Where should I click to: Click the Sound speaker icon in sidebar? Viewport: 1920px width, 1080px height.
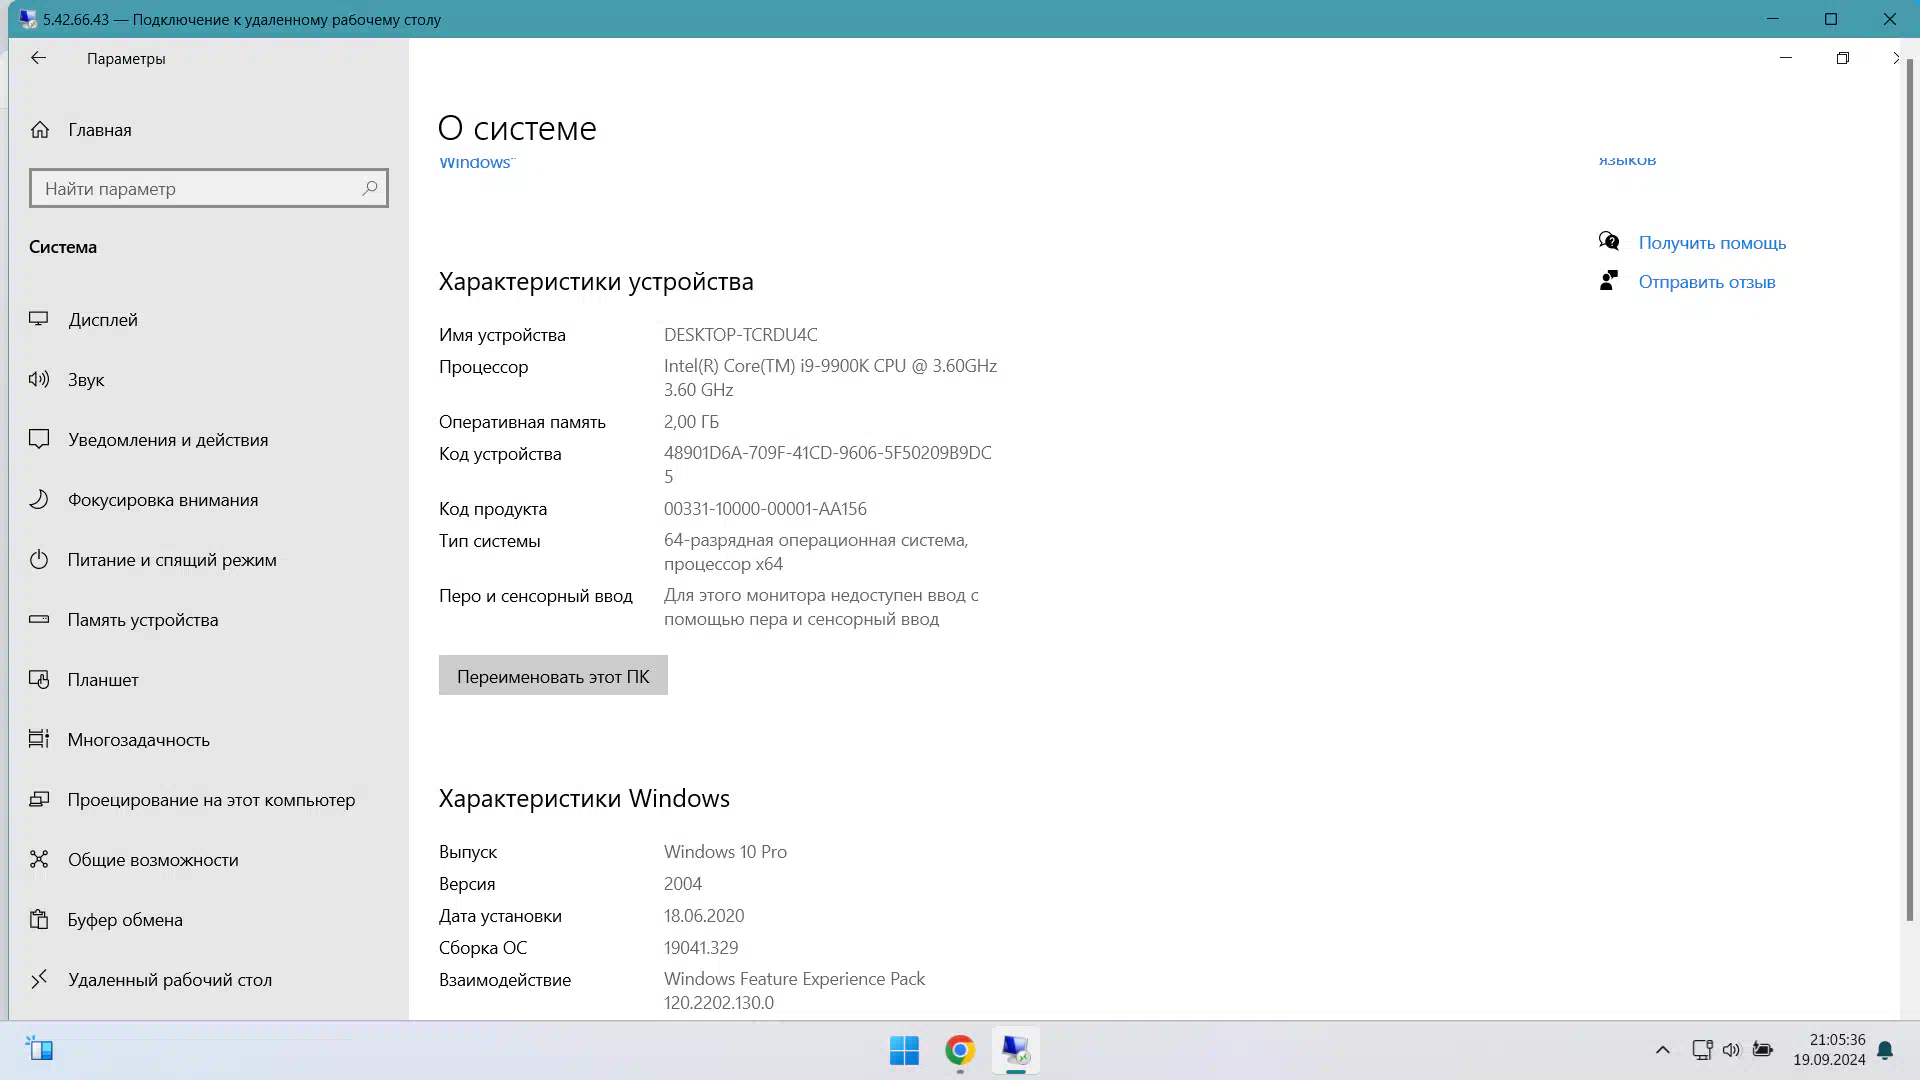39,379
